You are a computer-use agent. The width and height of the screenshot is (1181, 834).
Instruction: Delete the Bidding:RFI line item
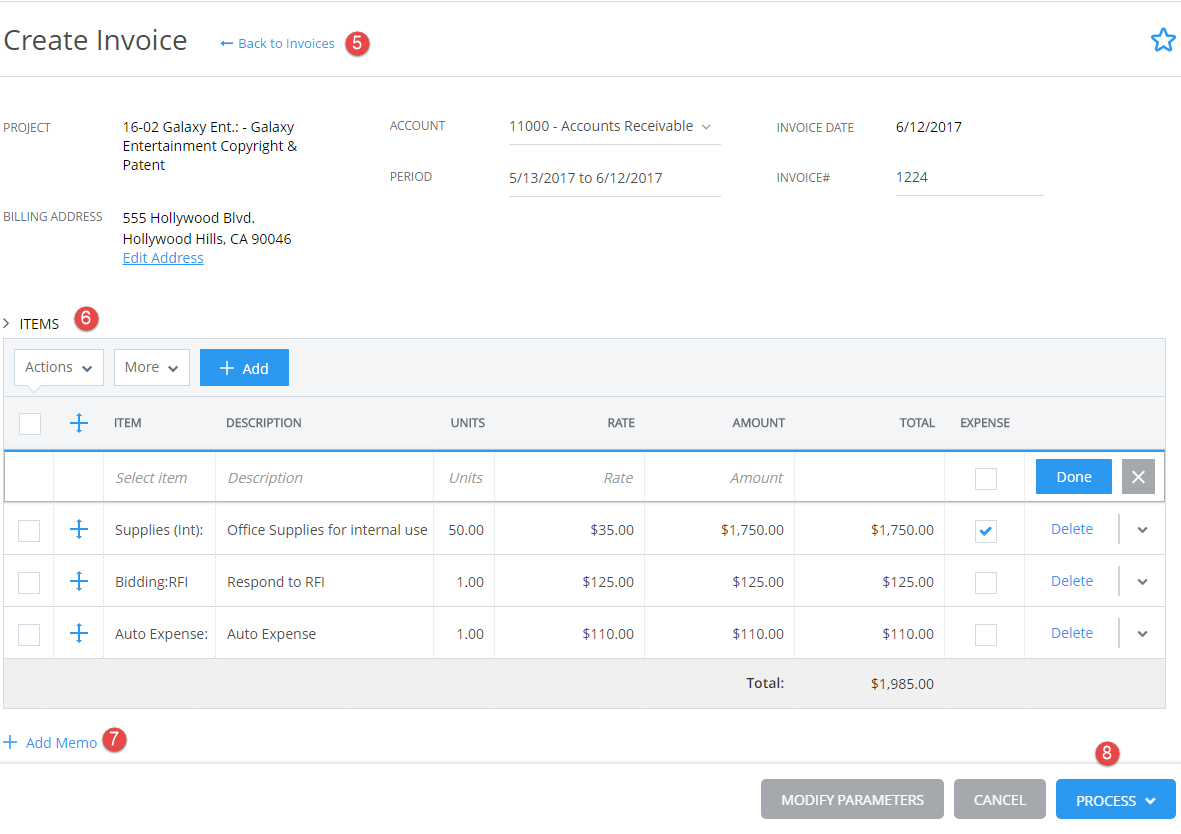pyautogui.click(x=1071, y=581)
